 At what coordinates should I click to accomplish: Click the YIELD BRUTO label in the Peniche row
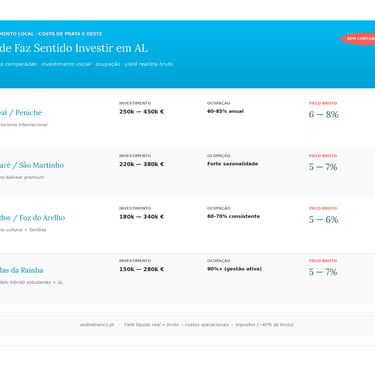click(323, 103)
